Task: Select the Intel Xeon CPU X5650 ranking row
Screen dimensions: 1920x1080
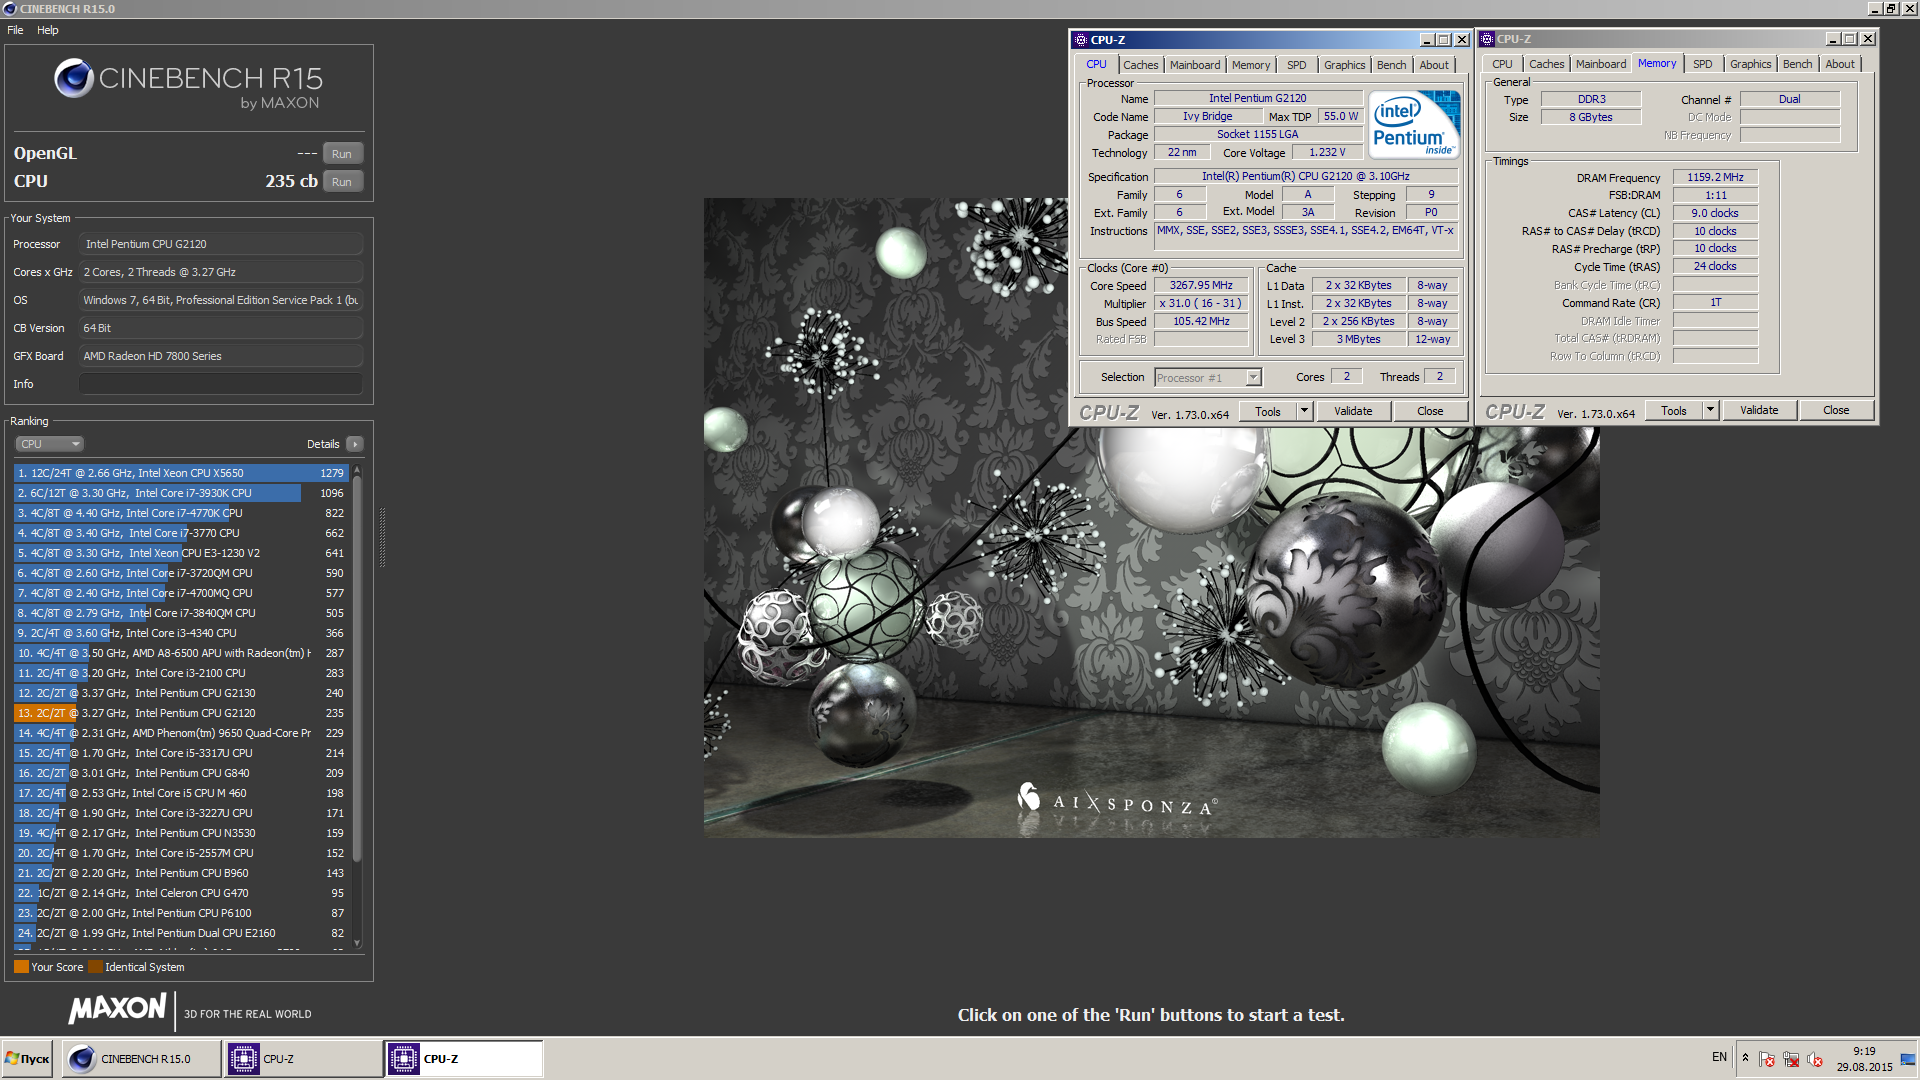Action: (180, 473)
